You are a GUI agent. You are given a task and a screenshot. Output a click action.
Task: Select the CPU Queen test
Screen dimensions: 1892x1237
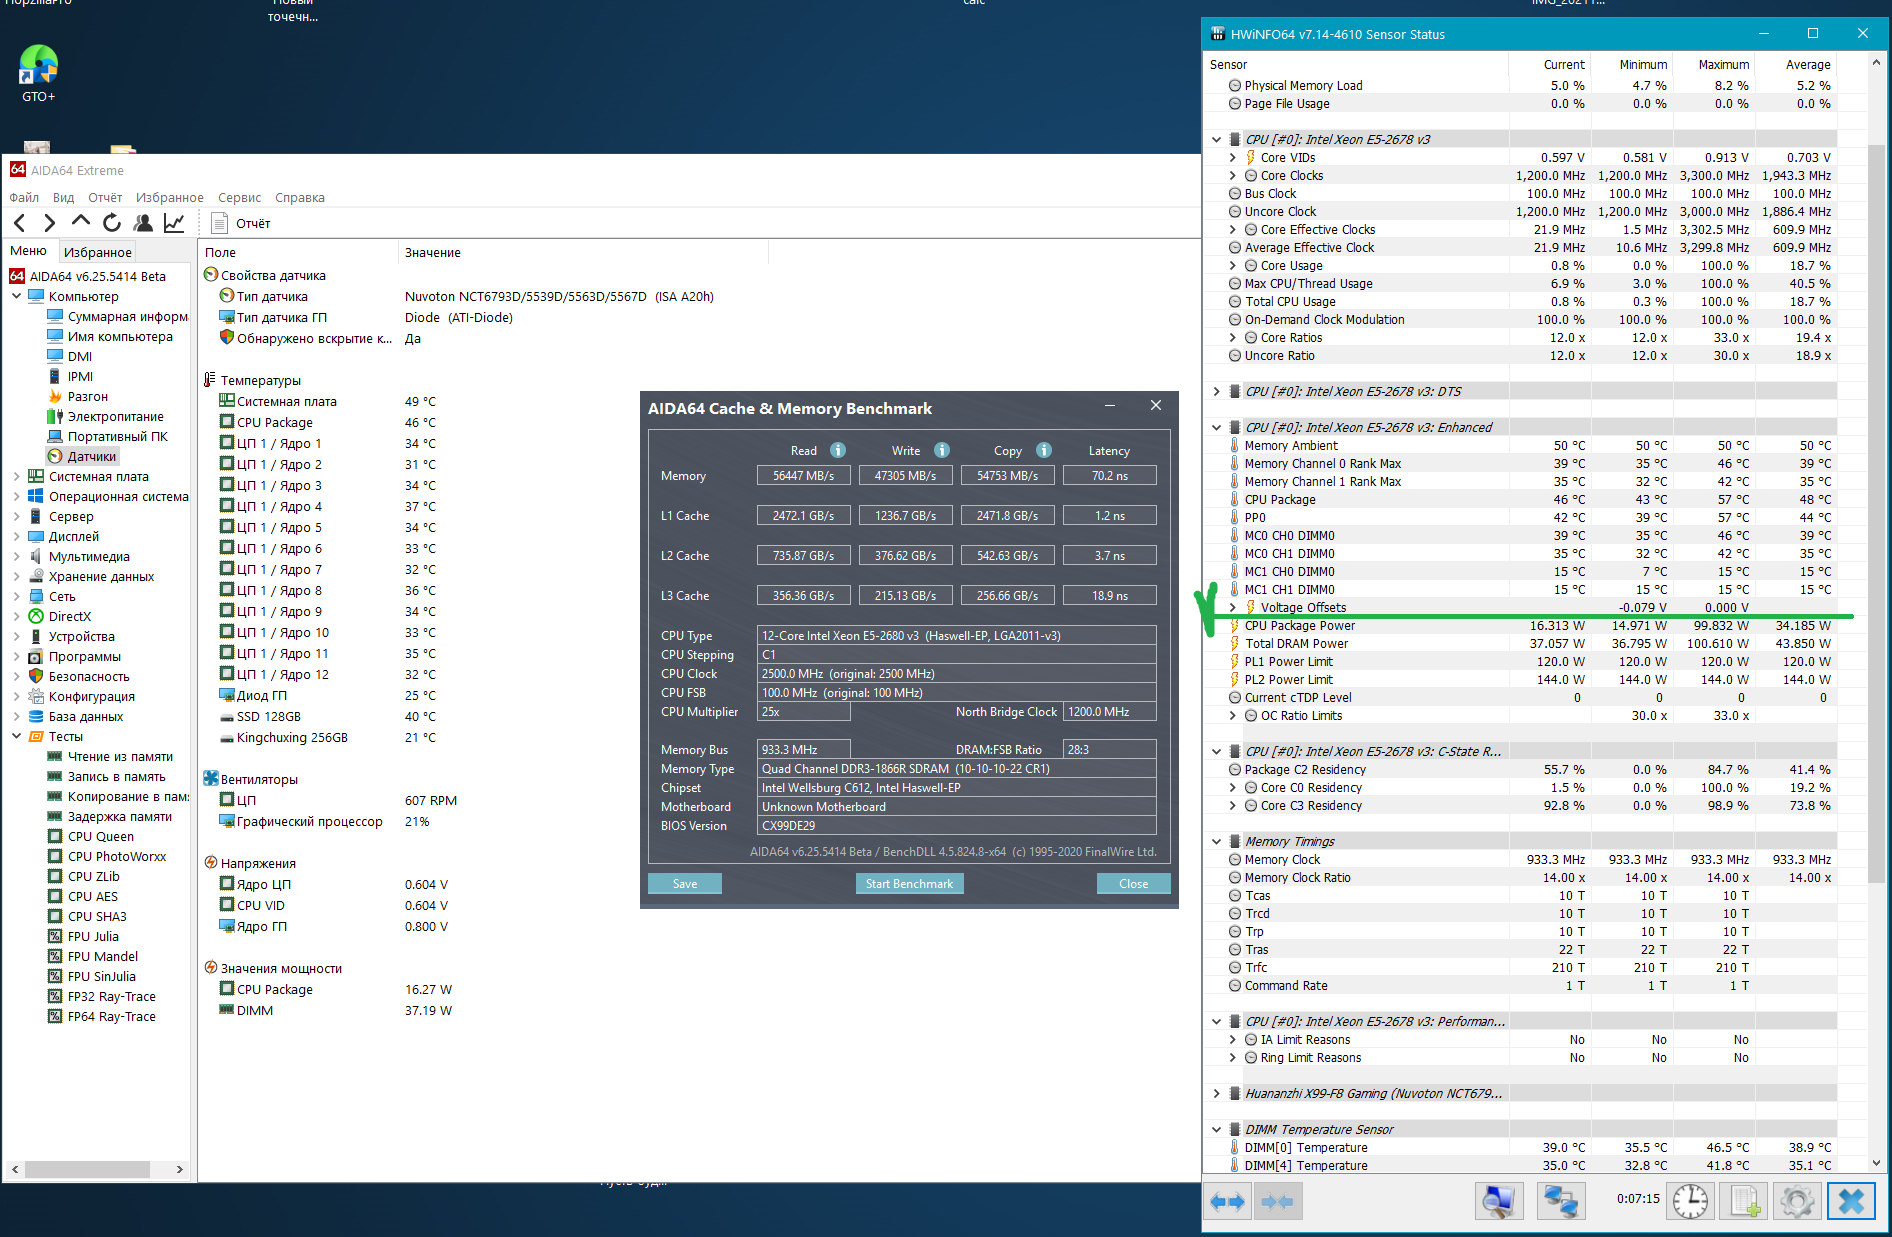[x=100, y=836]
